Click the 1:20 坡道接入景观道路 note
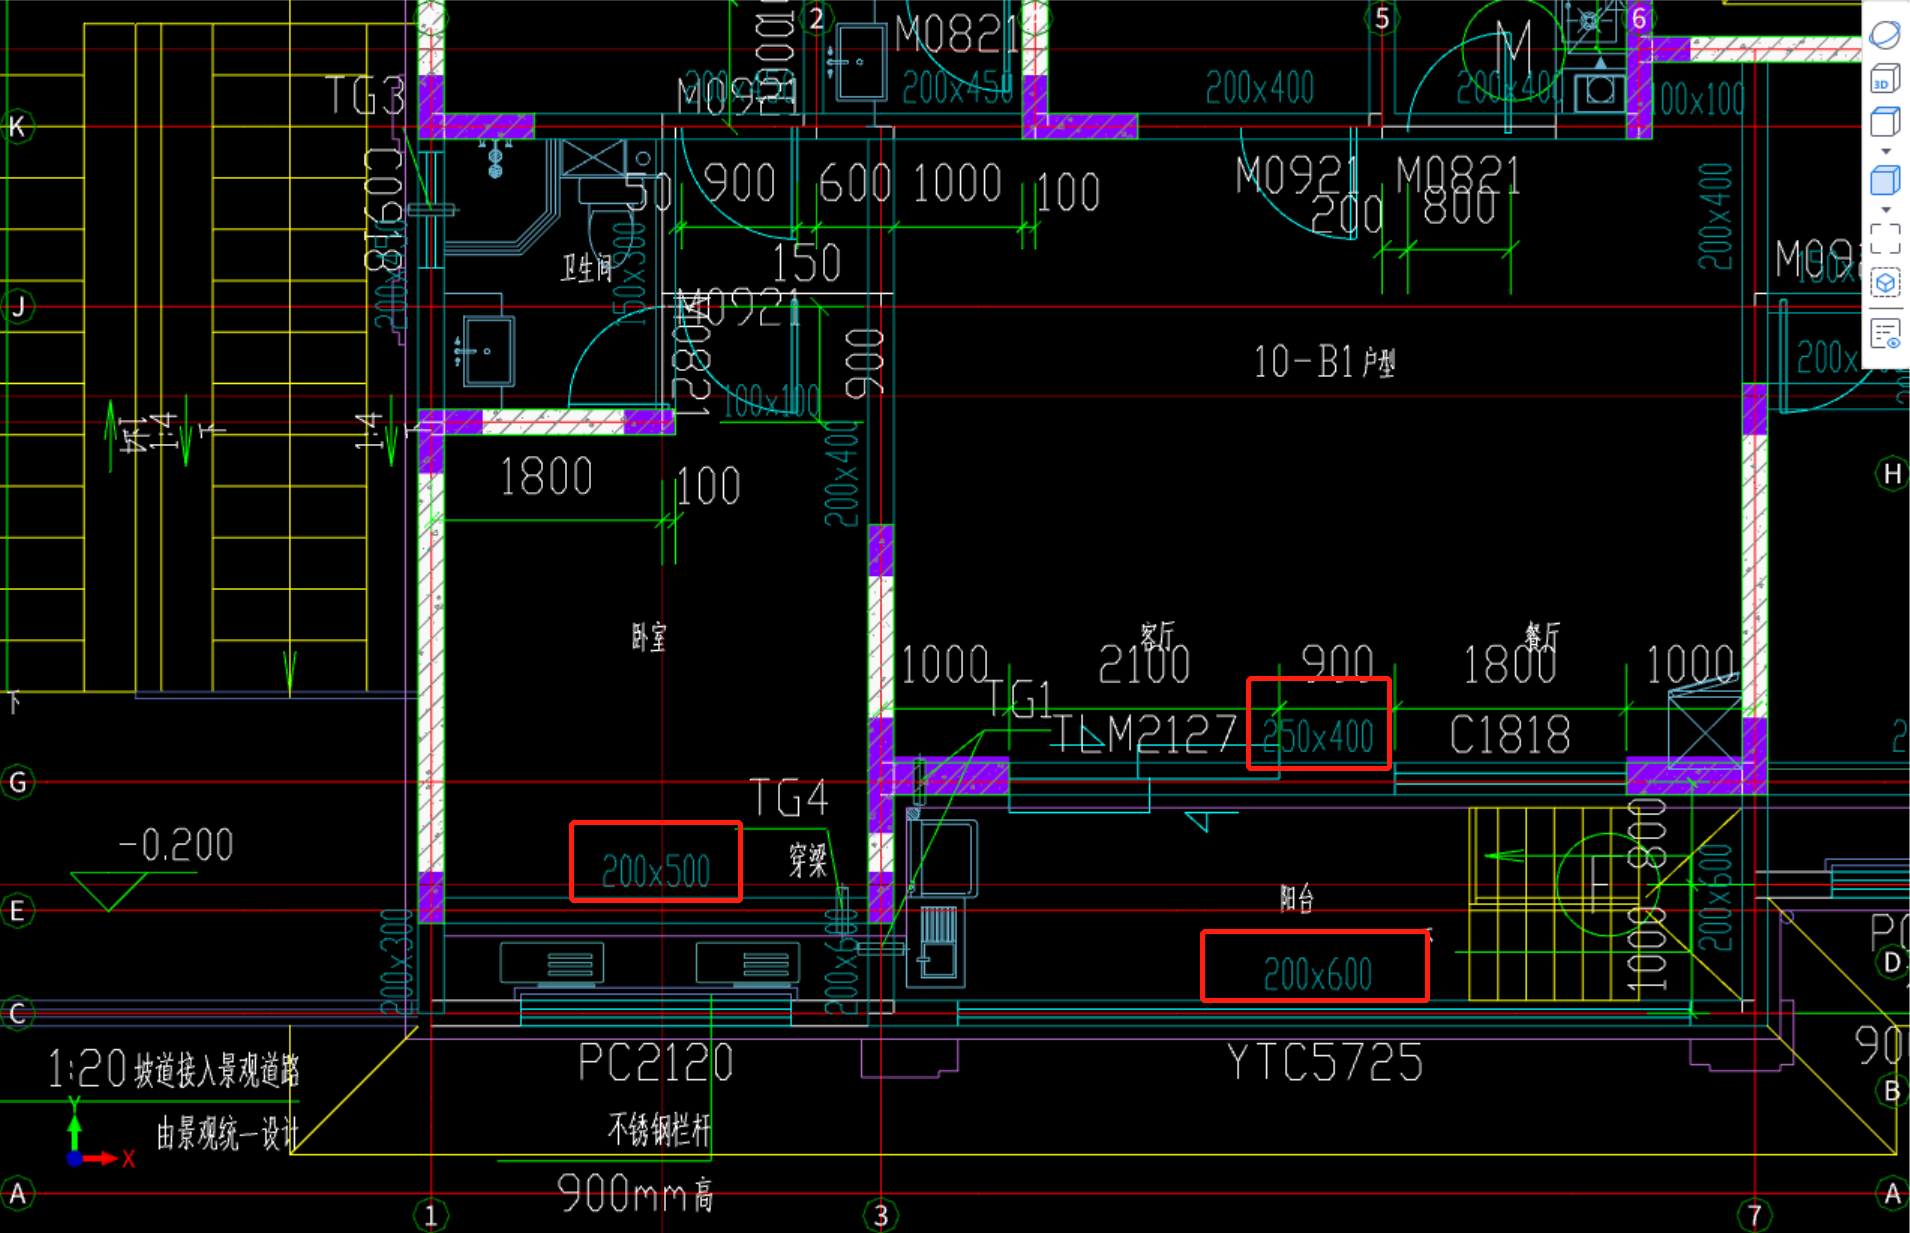This screenshot has height=1233, width=1910. coord(174,1070)
